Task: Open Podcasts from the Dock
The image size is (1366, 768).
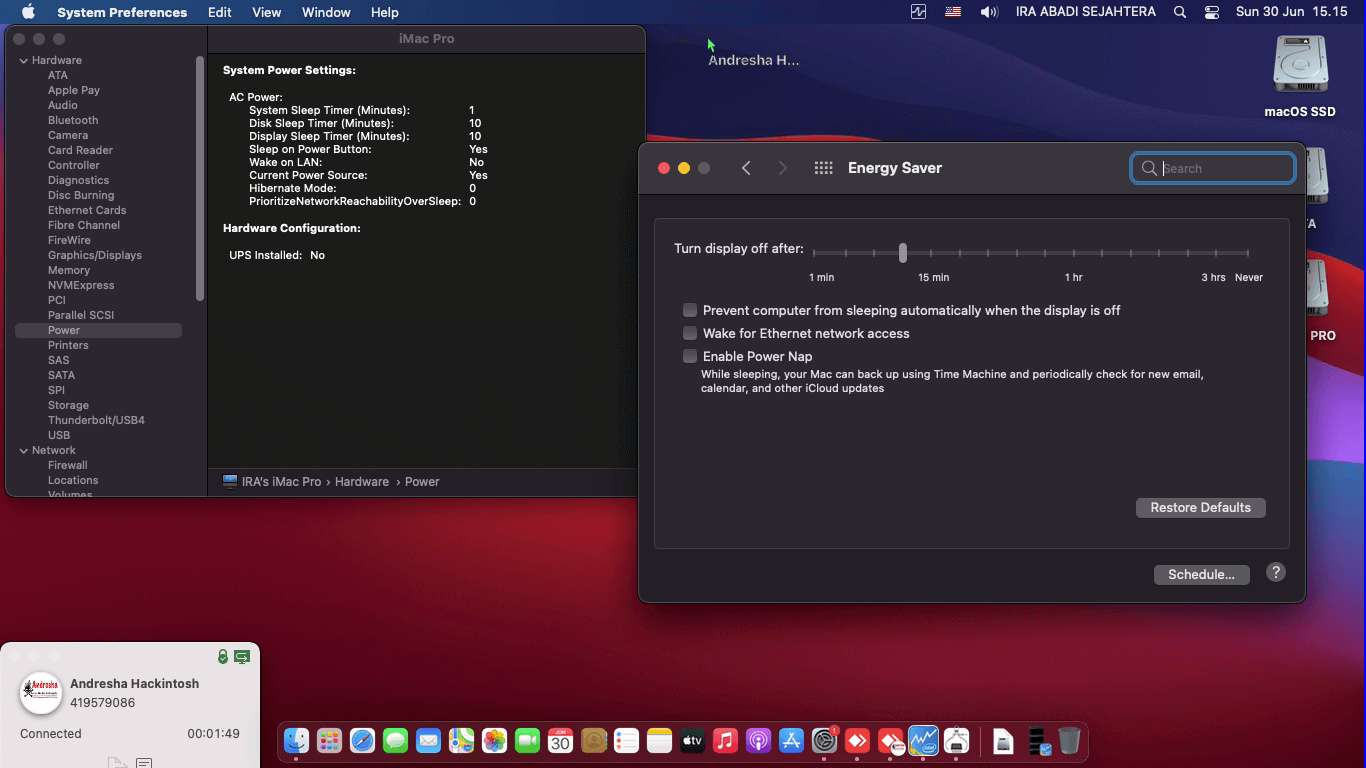Action: (x=758, y=741)
